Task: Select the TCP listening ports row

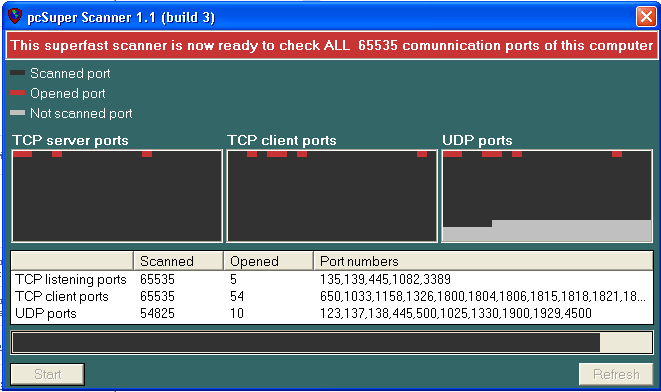Action: point(332,279)
